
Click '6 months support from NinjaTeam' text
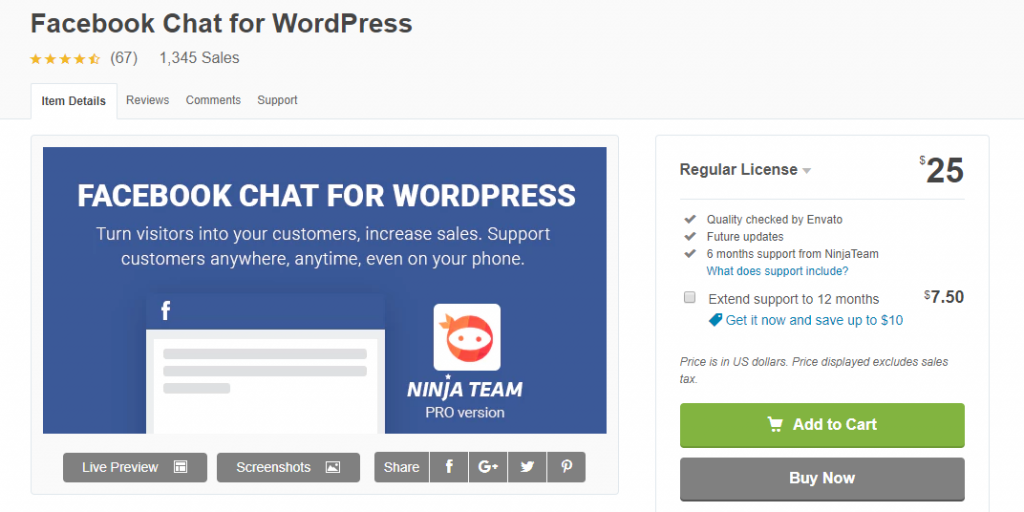click(x=793, y=254)
